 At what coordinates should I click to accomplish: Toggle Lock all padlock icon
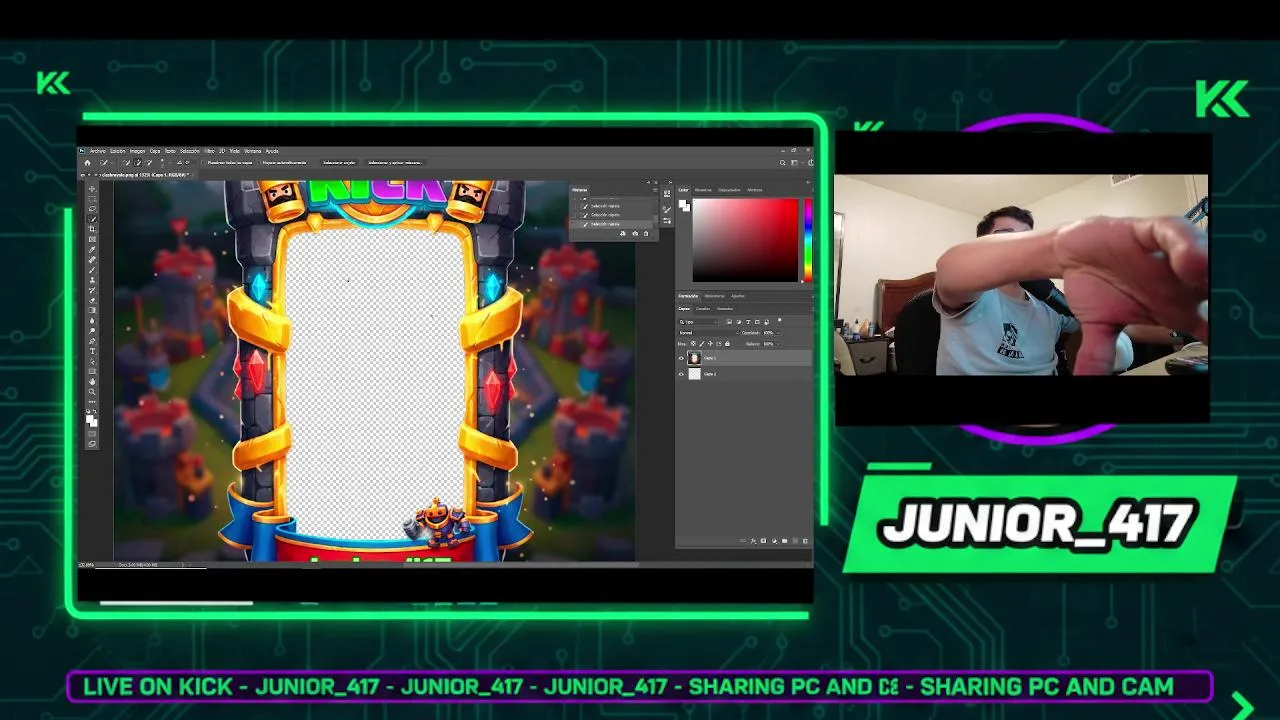coord(727,343)
